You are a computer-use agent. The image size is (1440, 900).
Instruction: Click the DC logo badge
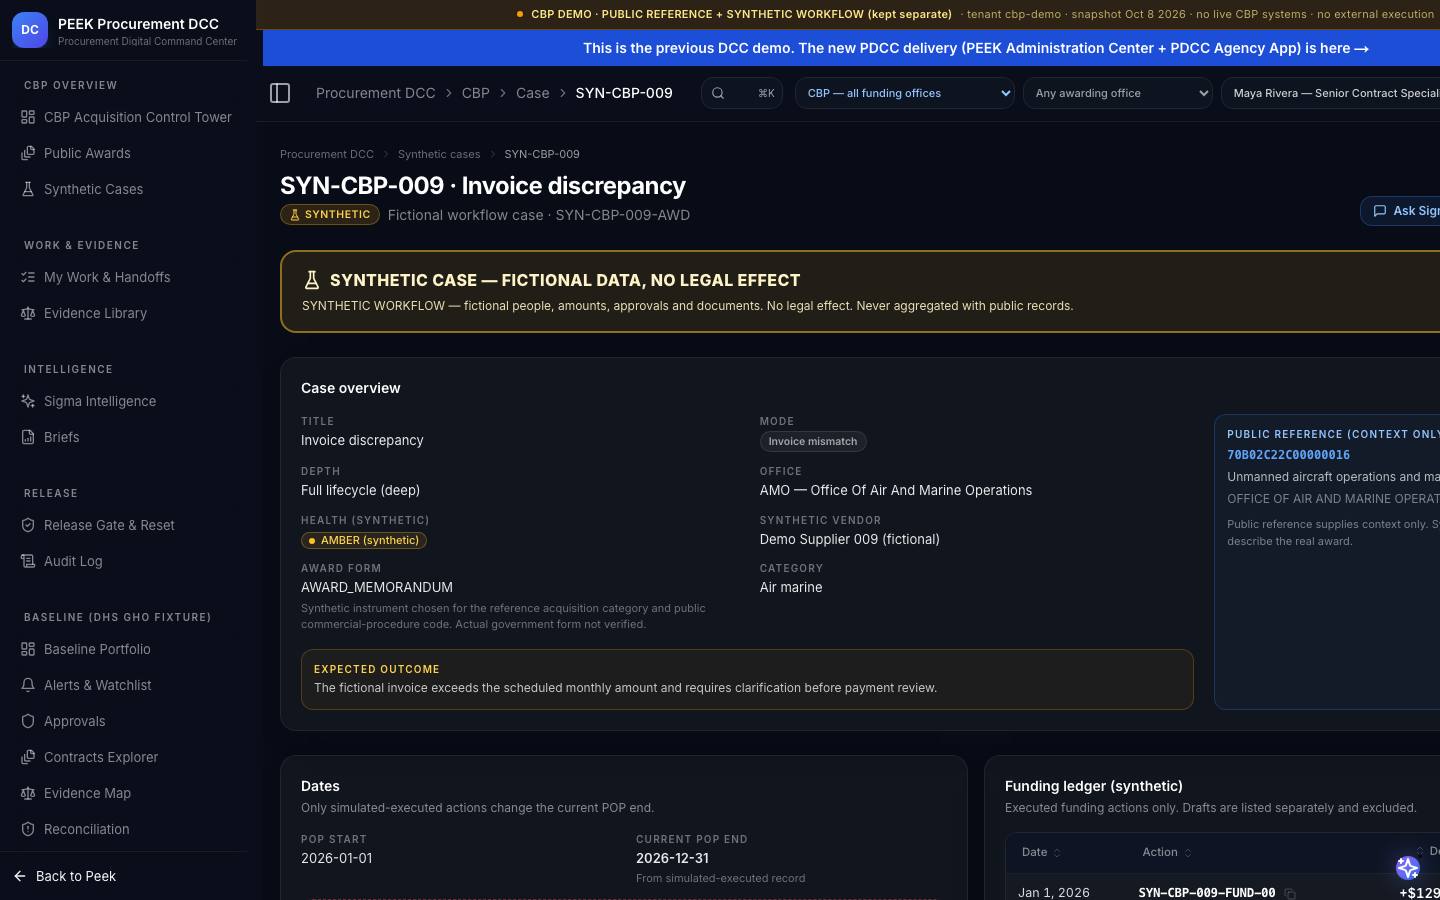(30, 30)
